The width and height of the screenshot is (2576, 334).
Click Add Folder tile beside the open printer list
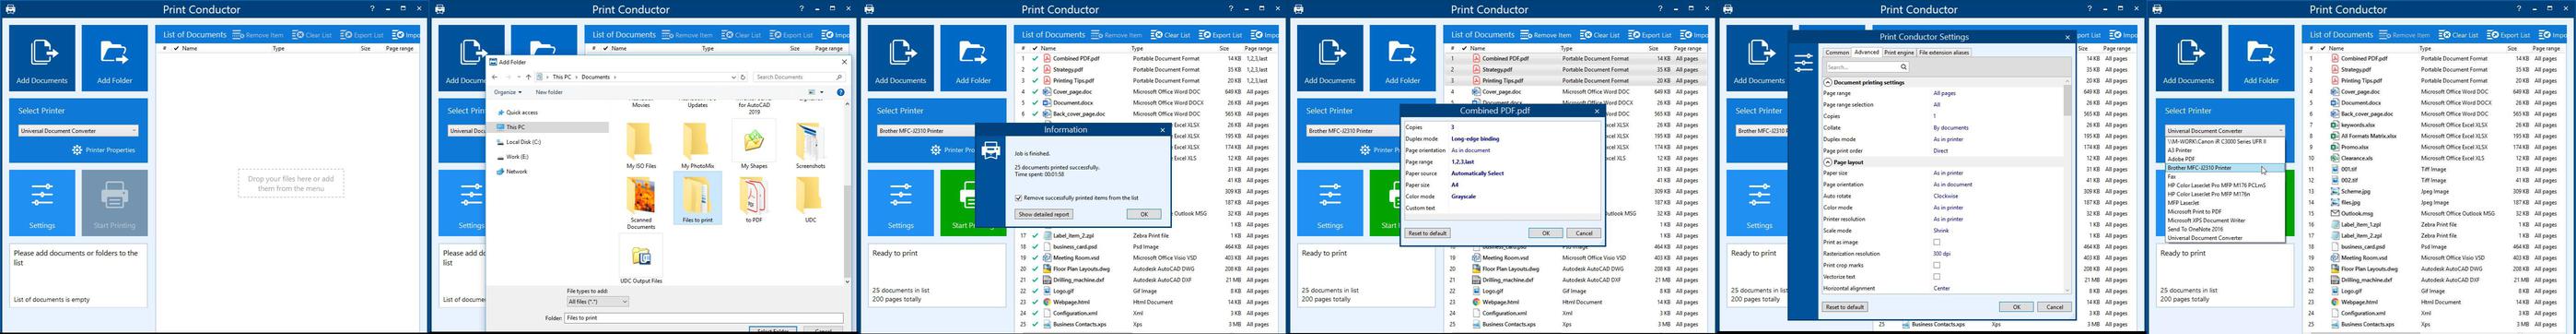(2261, 59)
